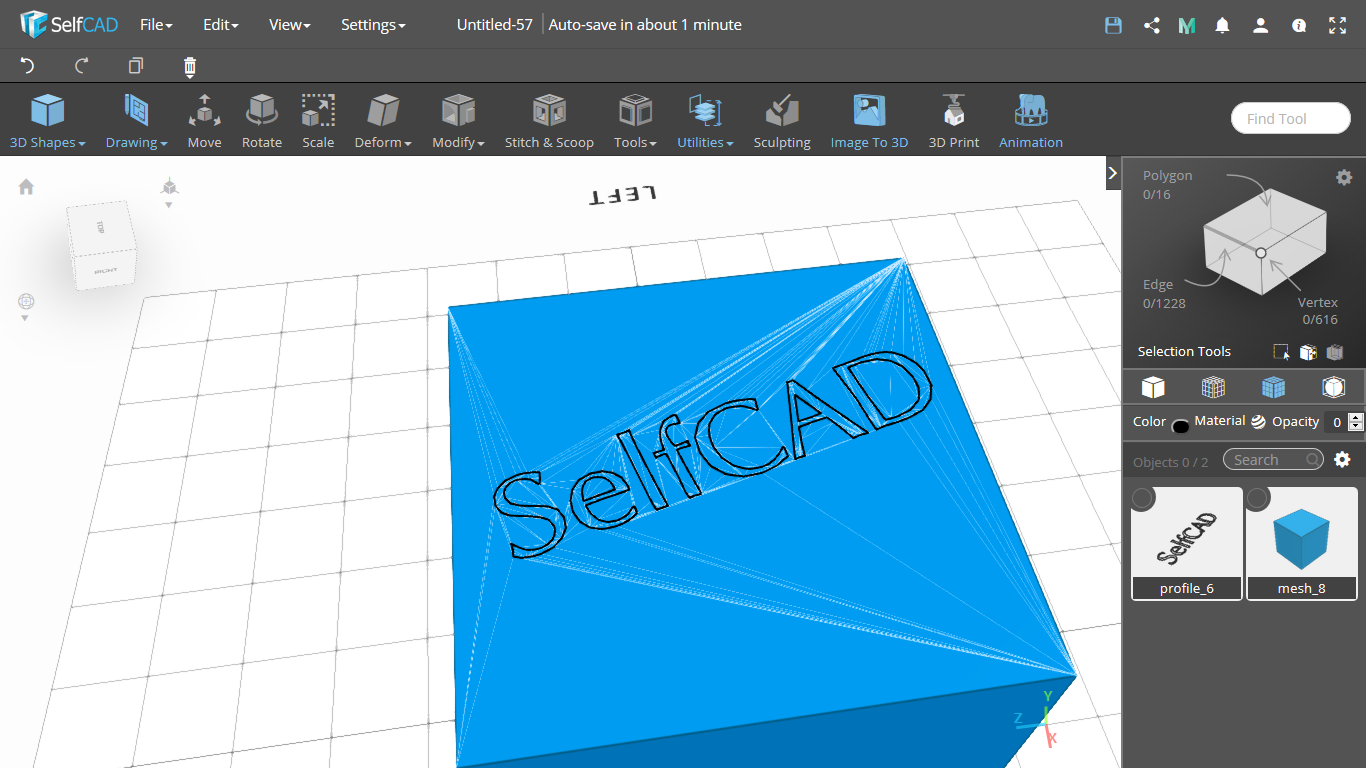Click the Redo arrow icon

pyautogui.click(x=82, y=66)
